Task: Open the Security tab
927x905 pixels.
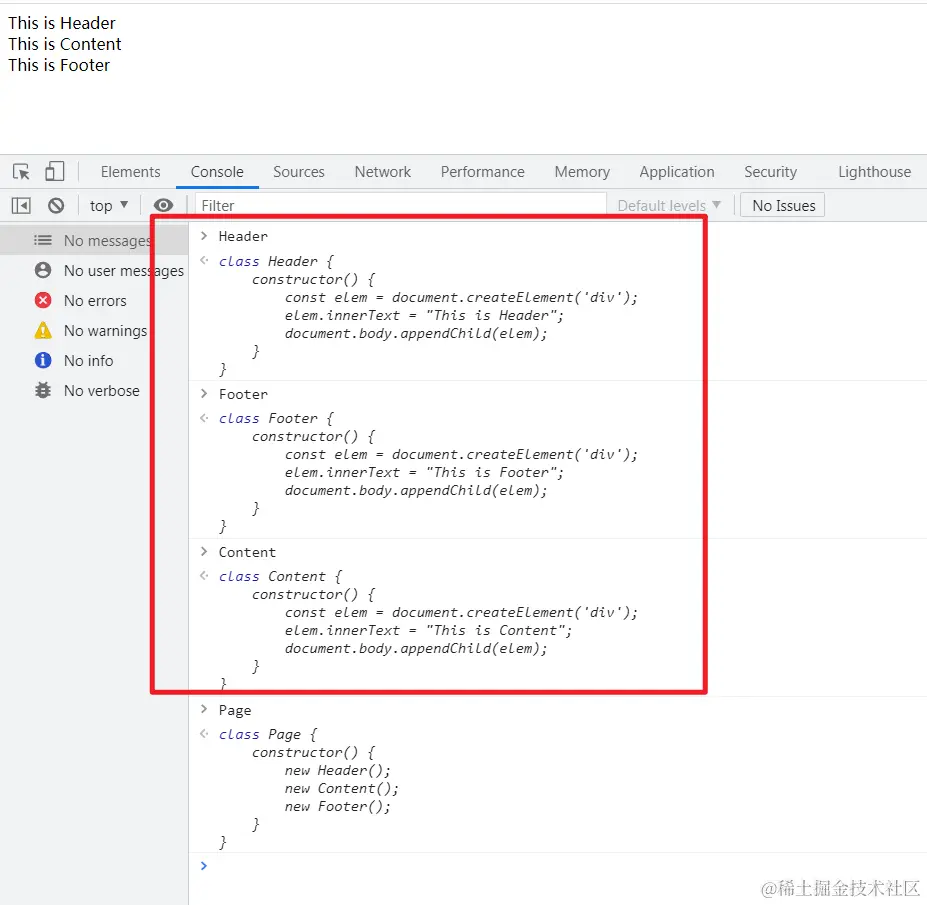Action: click(770, 172)
